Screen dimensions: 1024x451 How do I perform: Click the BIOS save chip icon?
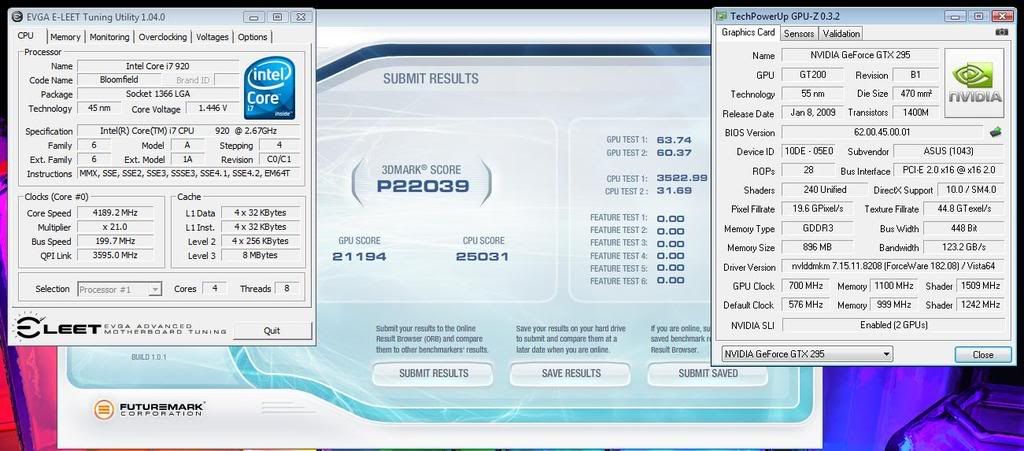coord(996,132)
